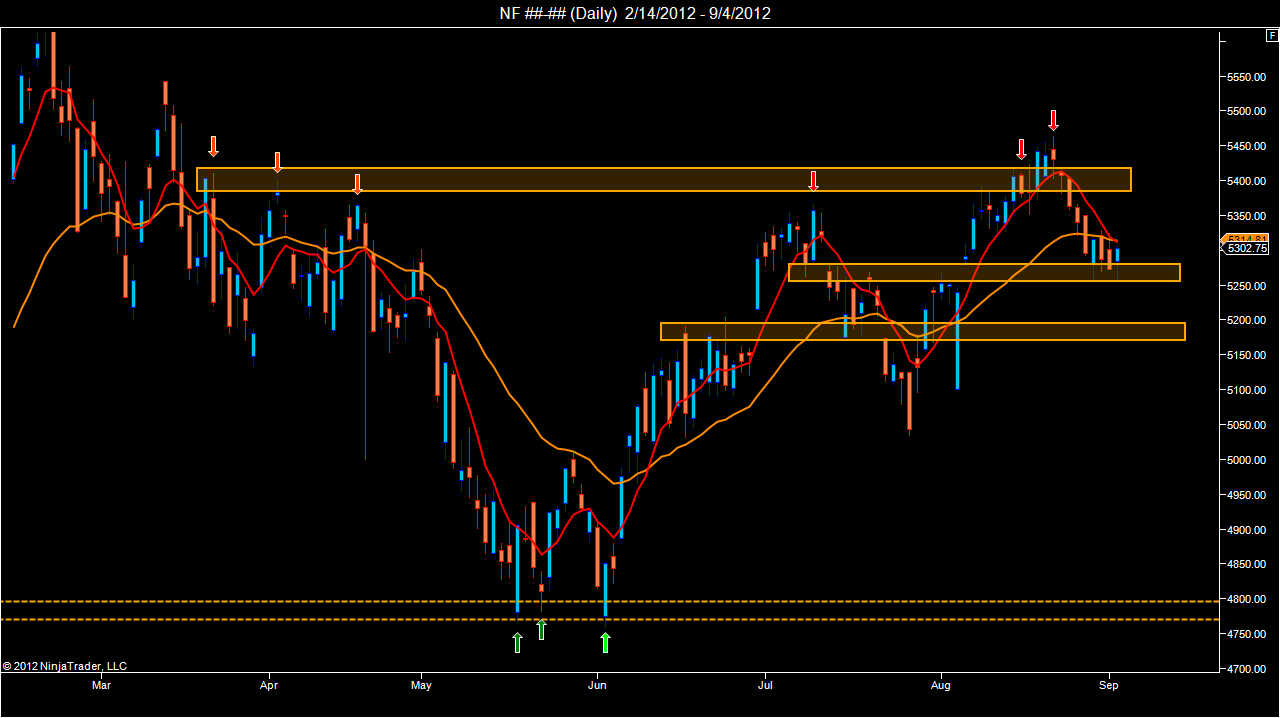This screenshot has height=718, width=1280.
Task: Click the 4950.00 price axis label
Action: (x=1247, y=495)
